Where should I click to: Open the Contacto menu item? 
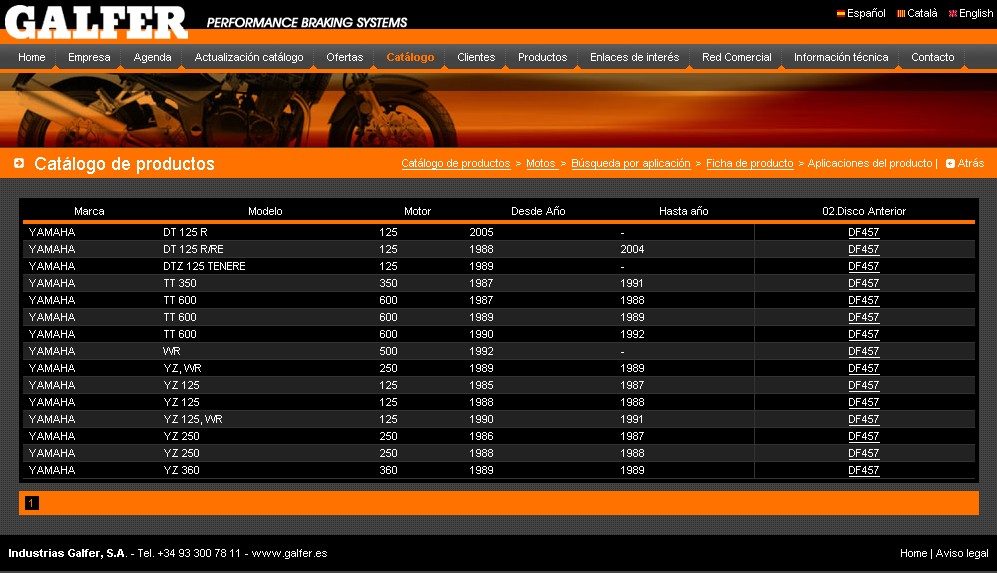(933, 57)
